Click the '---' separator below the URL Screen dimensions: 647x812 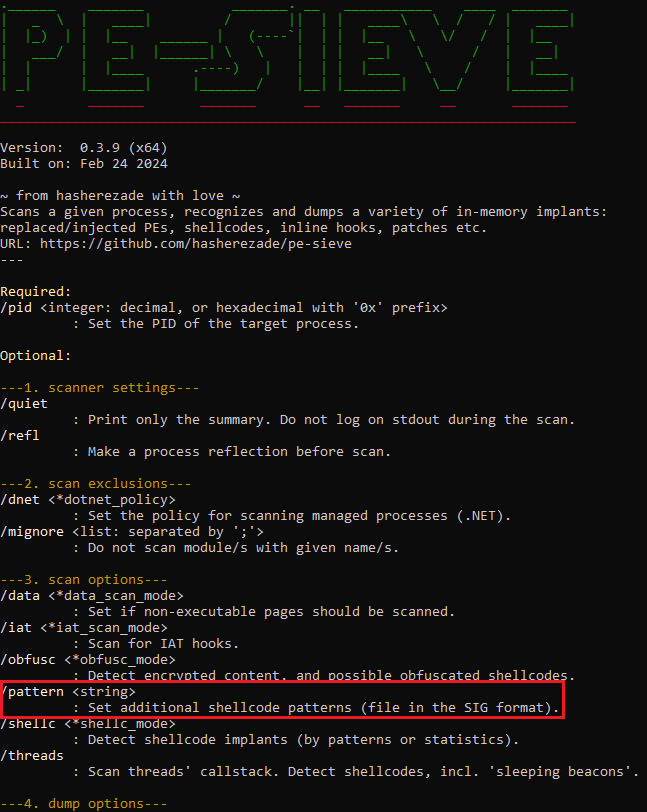[11, 259]
